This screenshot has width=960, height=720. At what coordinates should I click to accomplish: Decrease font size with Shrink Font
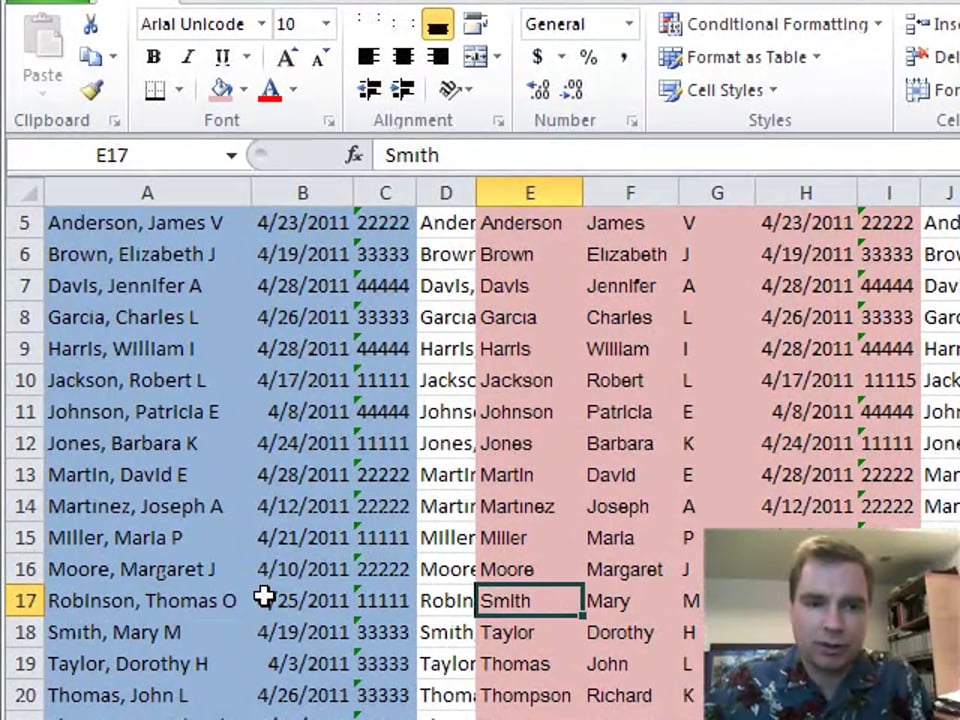point(321,58)
